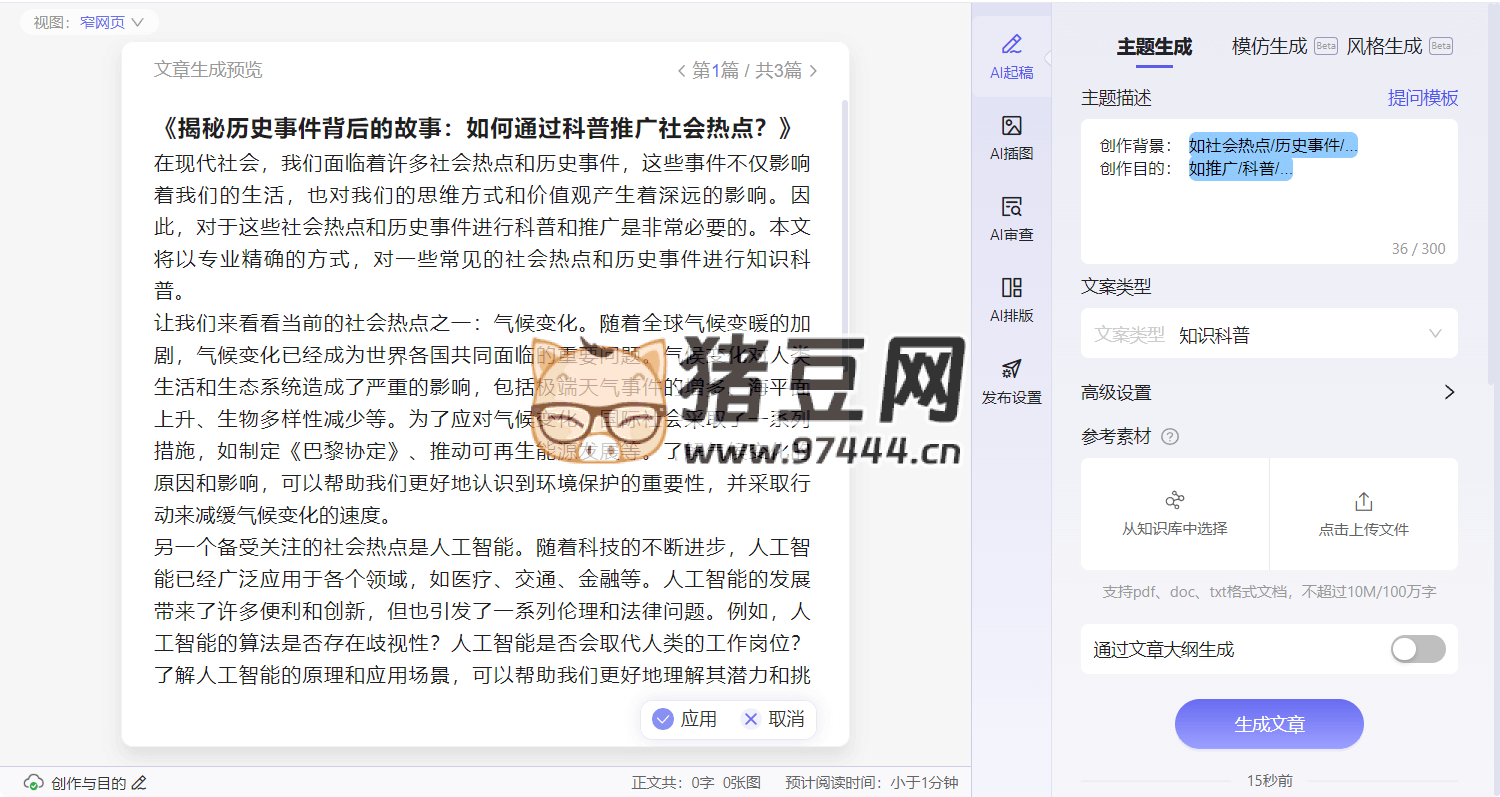Click the help icon beside 参考素材
1500x797 pixels.
1170,437
